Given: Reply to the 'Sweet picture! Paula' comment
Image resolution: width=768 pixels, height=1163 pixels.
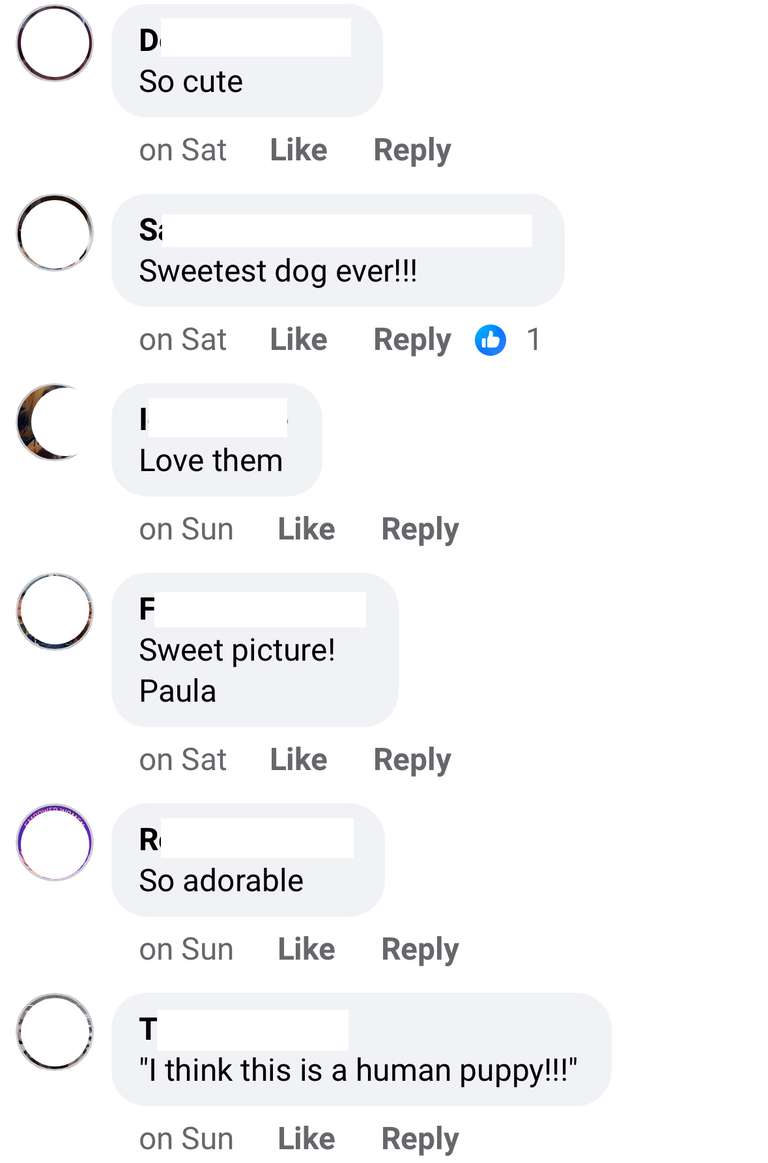Looking at the screenshot, I should (x=411, y=760).
